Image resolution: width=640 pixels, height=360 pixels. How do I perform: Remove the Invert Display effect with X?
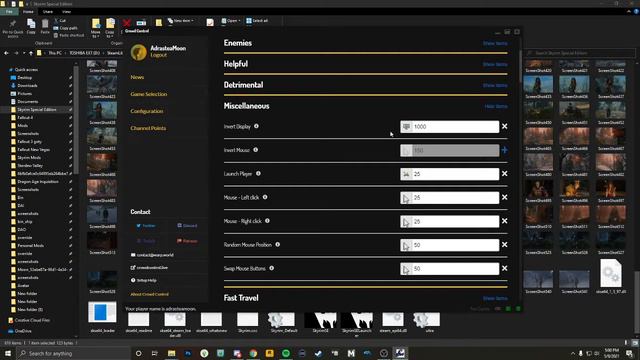504,127
